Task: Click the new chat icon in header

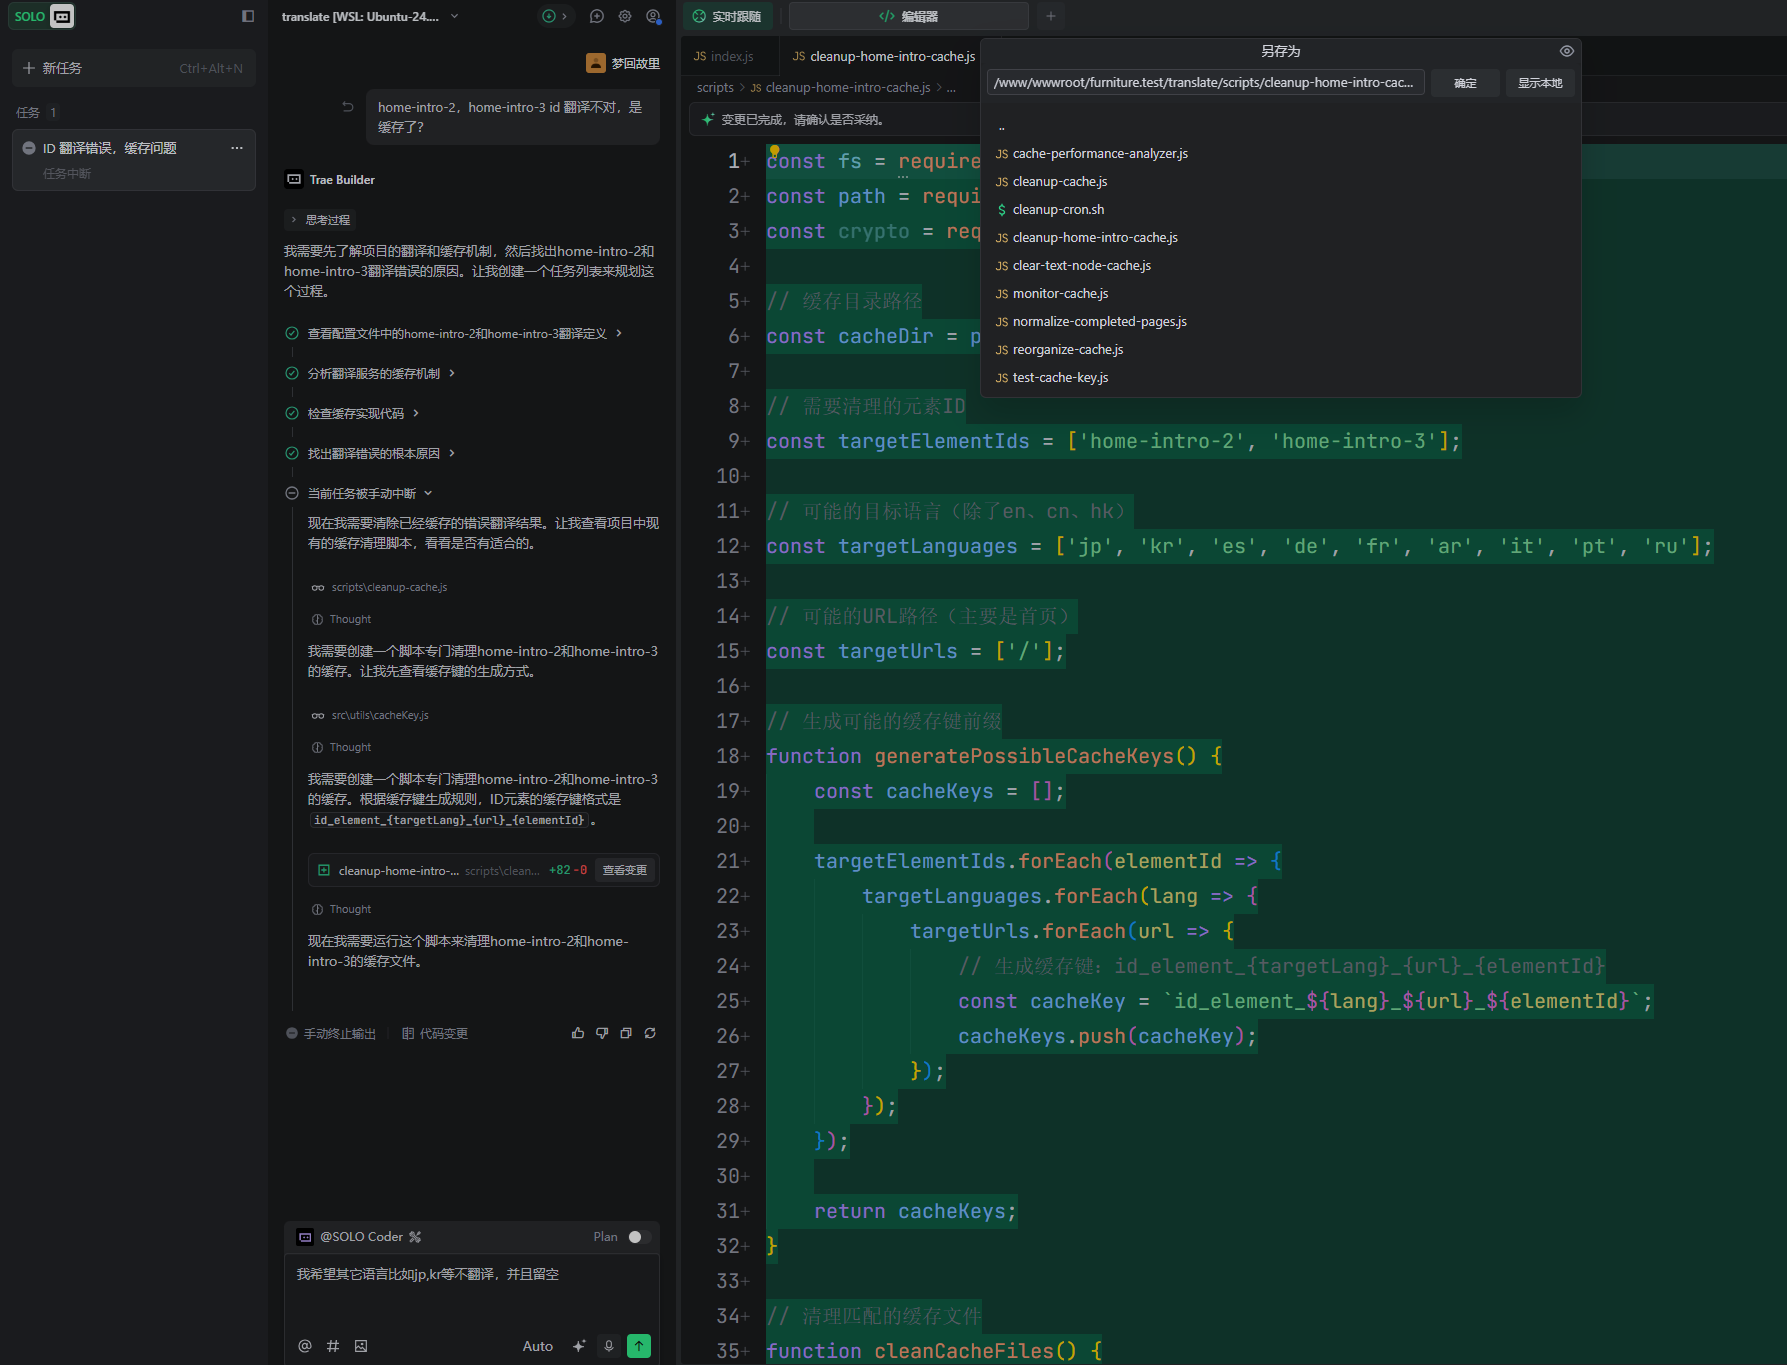Action: coord(597,16)
